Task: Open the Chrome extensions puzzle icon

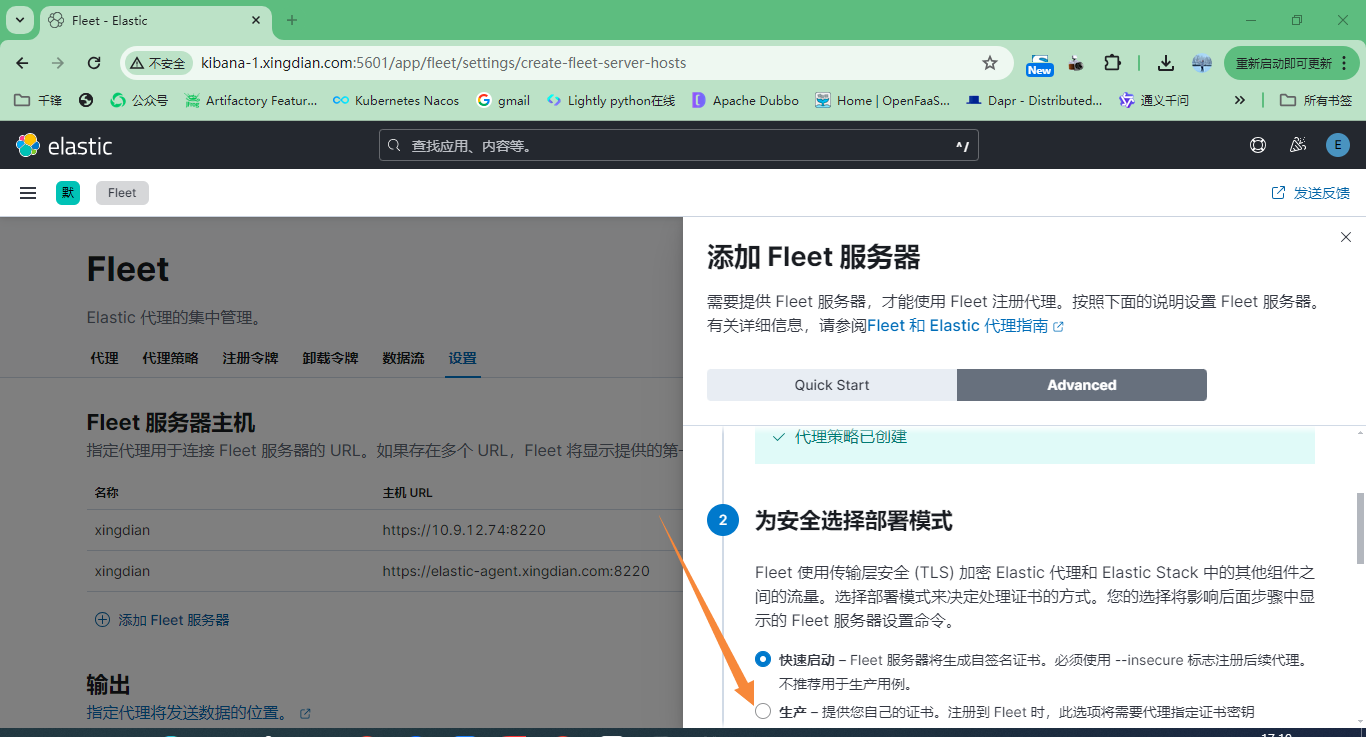Action: tap(1112, 63)
